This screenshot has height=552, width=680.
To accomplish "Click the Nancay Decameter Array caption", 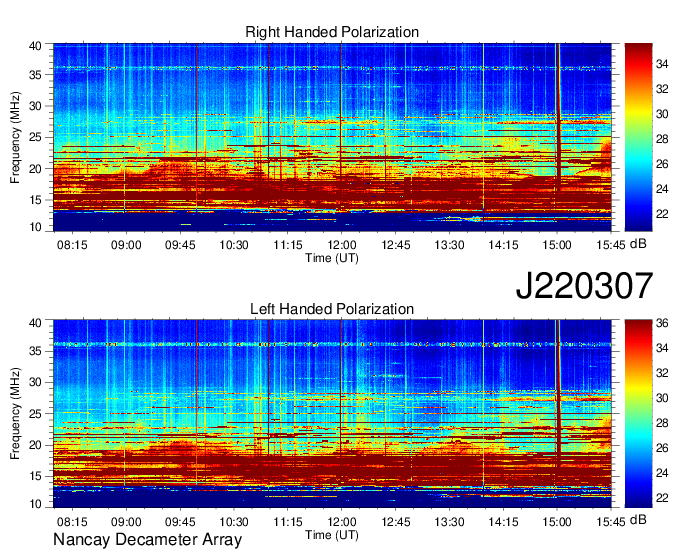I will point(147,539).
